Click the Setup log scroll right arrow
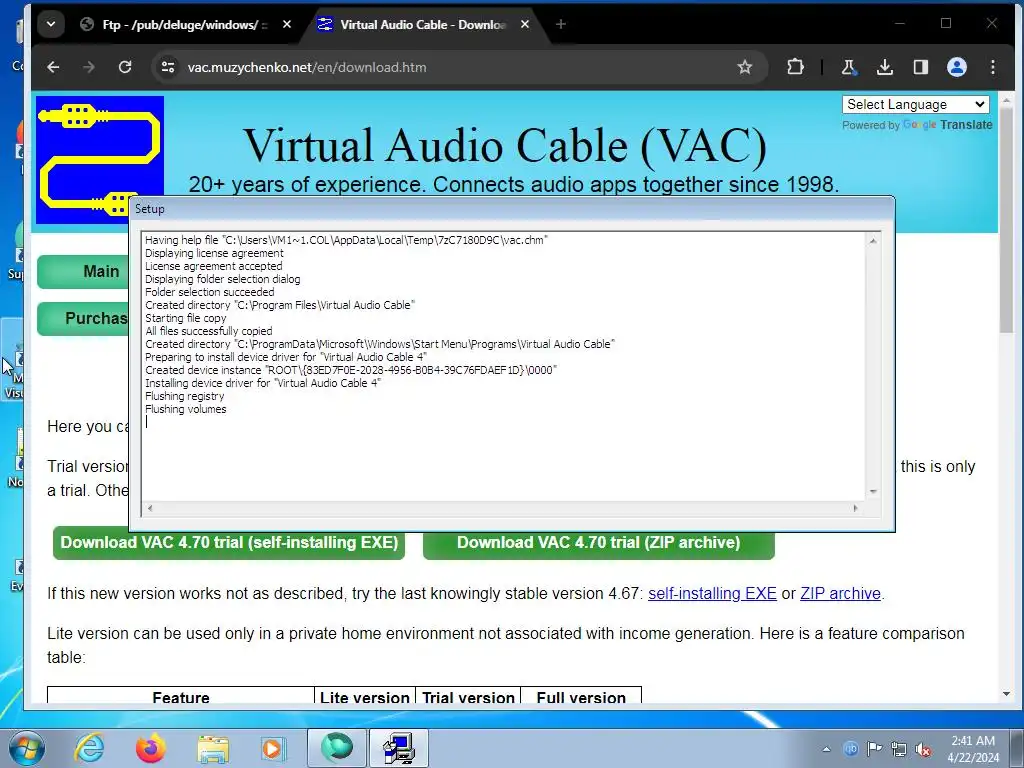Screen dimensions: 1024x768 pos(856,508)
